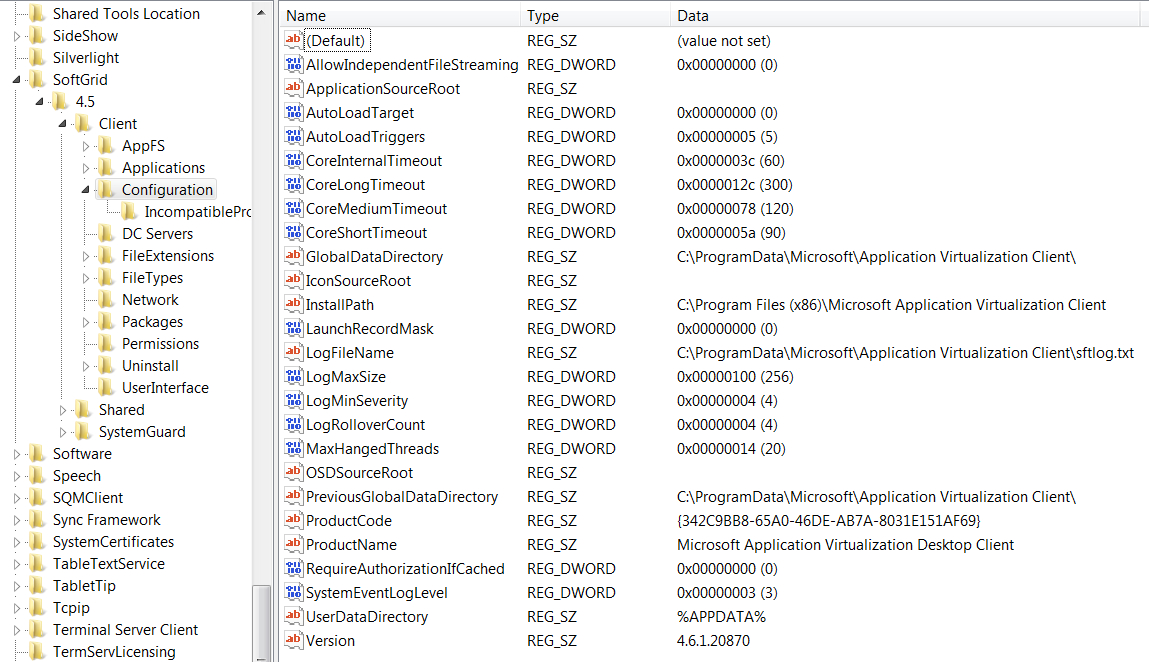Click the (Default) string value icon
The width and height of the screenshot is (1149, 662).
click(293, 40)
